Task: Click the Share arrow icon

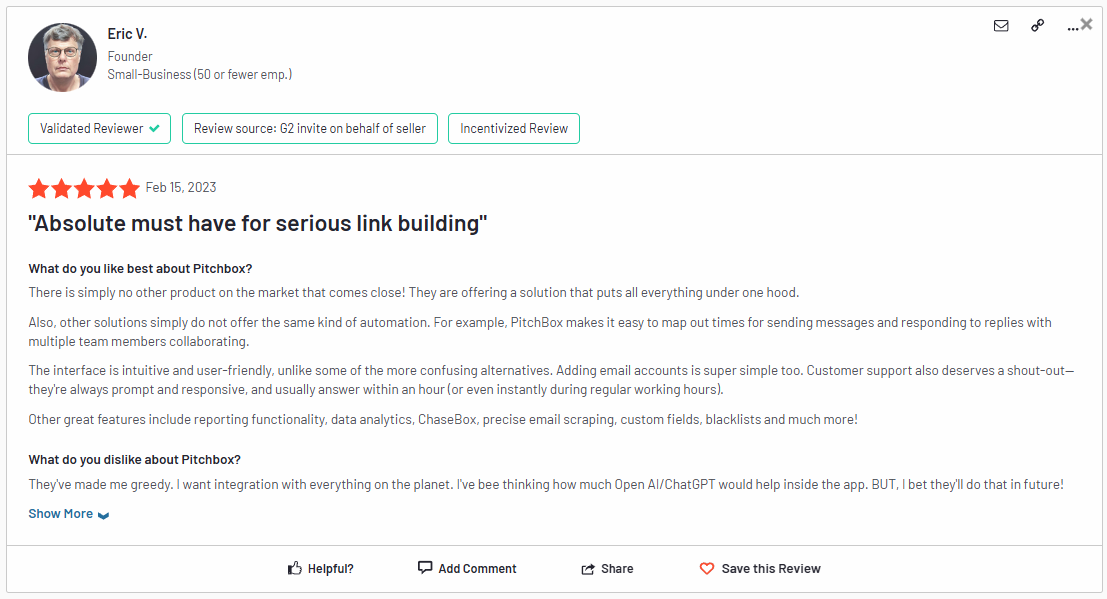Action: coord(589,567)
